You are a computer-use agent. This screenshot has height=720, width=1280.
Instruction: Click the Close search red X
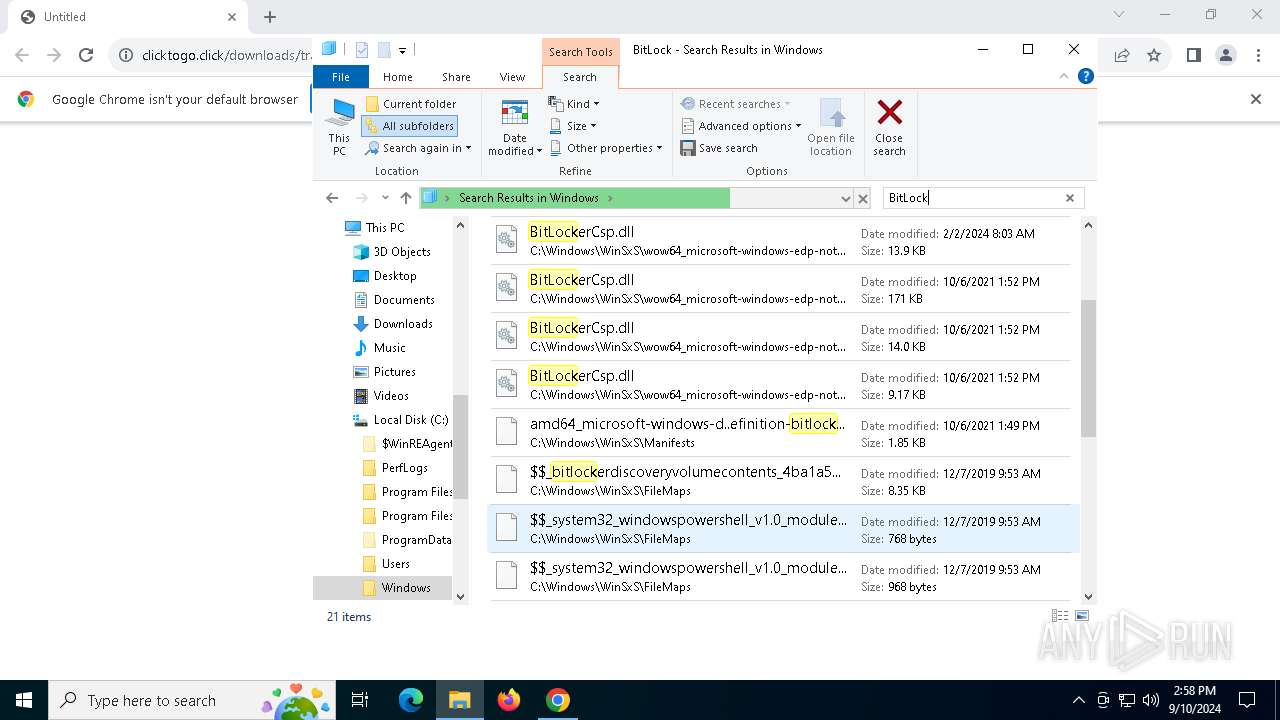coord(889,127)
